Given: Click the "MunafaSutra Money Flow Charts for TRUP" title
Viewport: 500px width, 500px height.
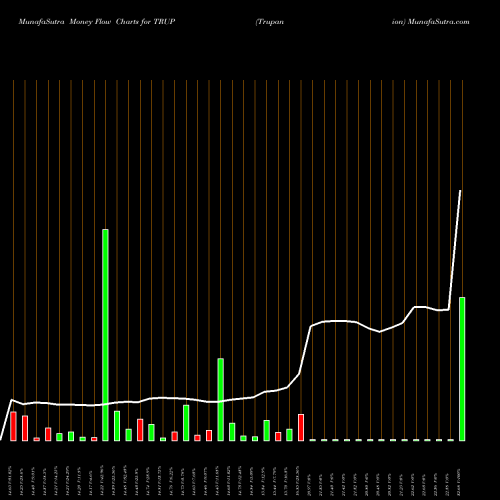Looking at the screenshot, I should [97, 22].
